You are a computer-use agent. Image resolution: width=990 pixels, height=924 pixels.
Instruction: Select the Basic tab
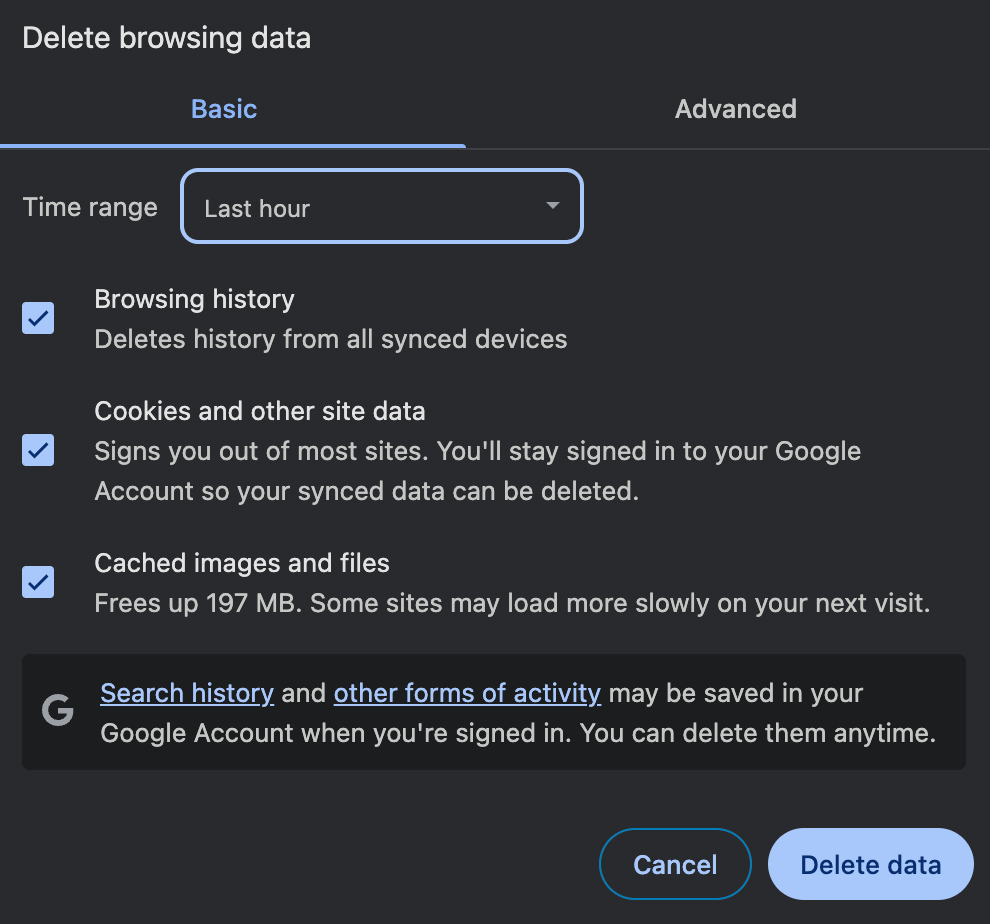point(223,108)
